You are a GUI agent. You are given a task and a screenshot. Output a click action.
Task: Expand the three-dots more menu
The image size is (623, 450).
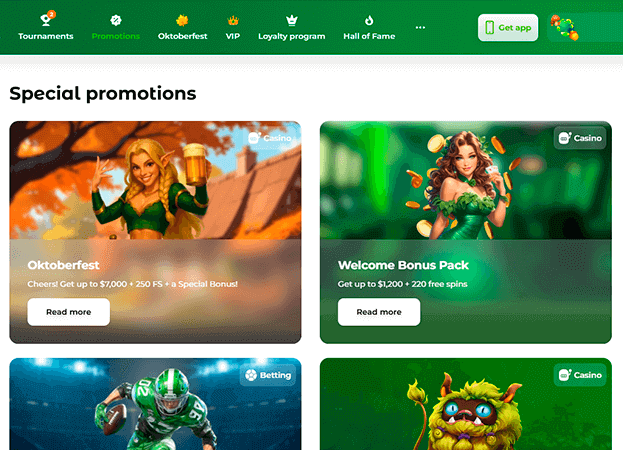click(420, 27)
